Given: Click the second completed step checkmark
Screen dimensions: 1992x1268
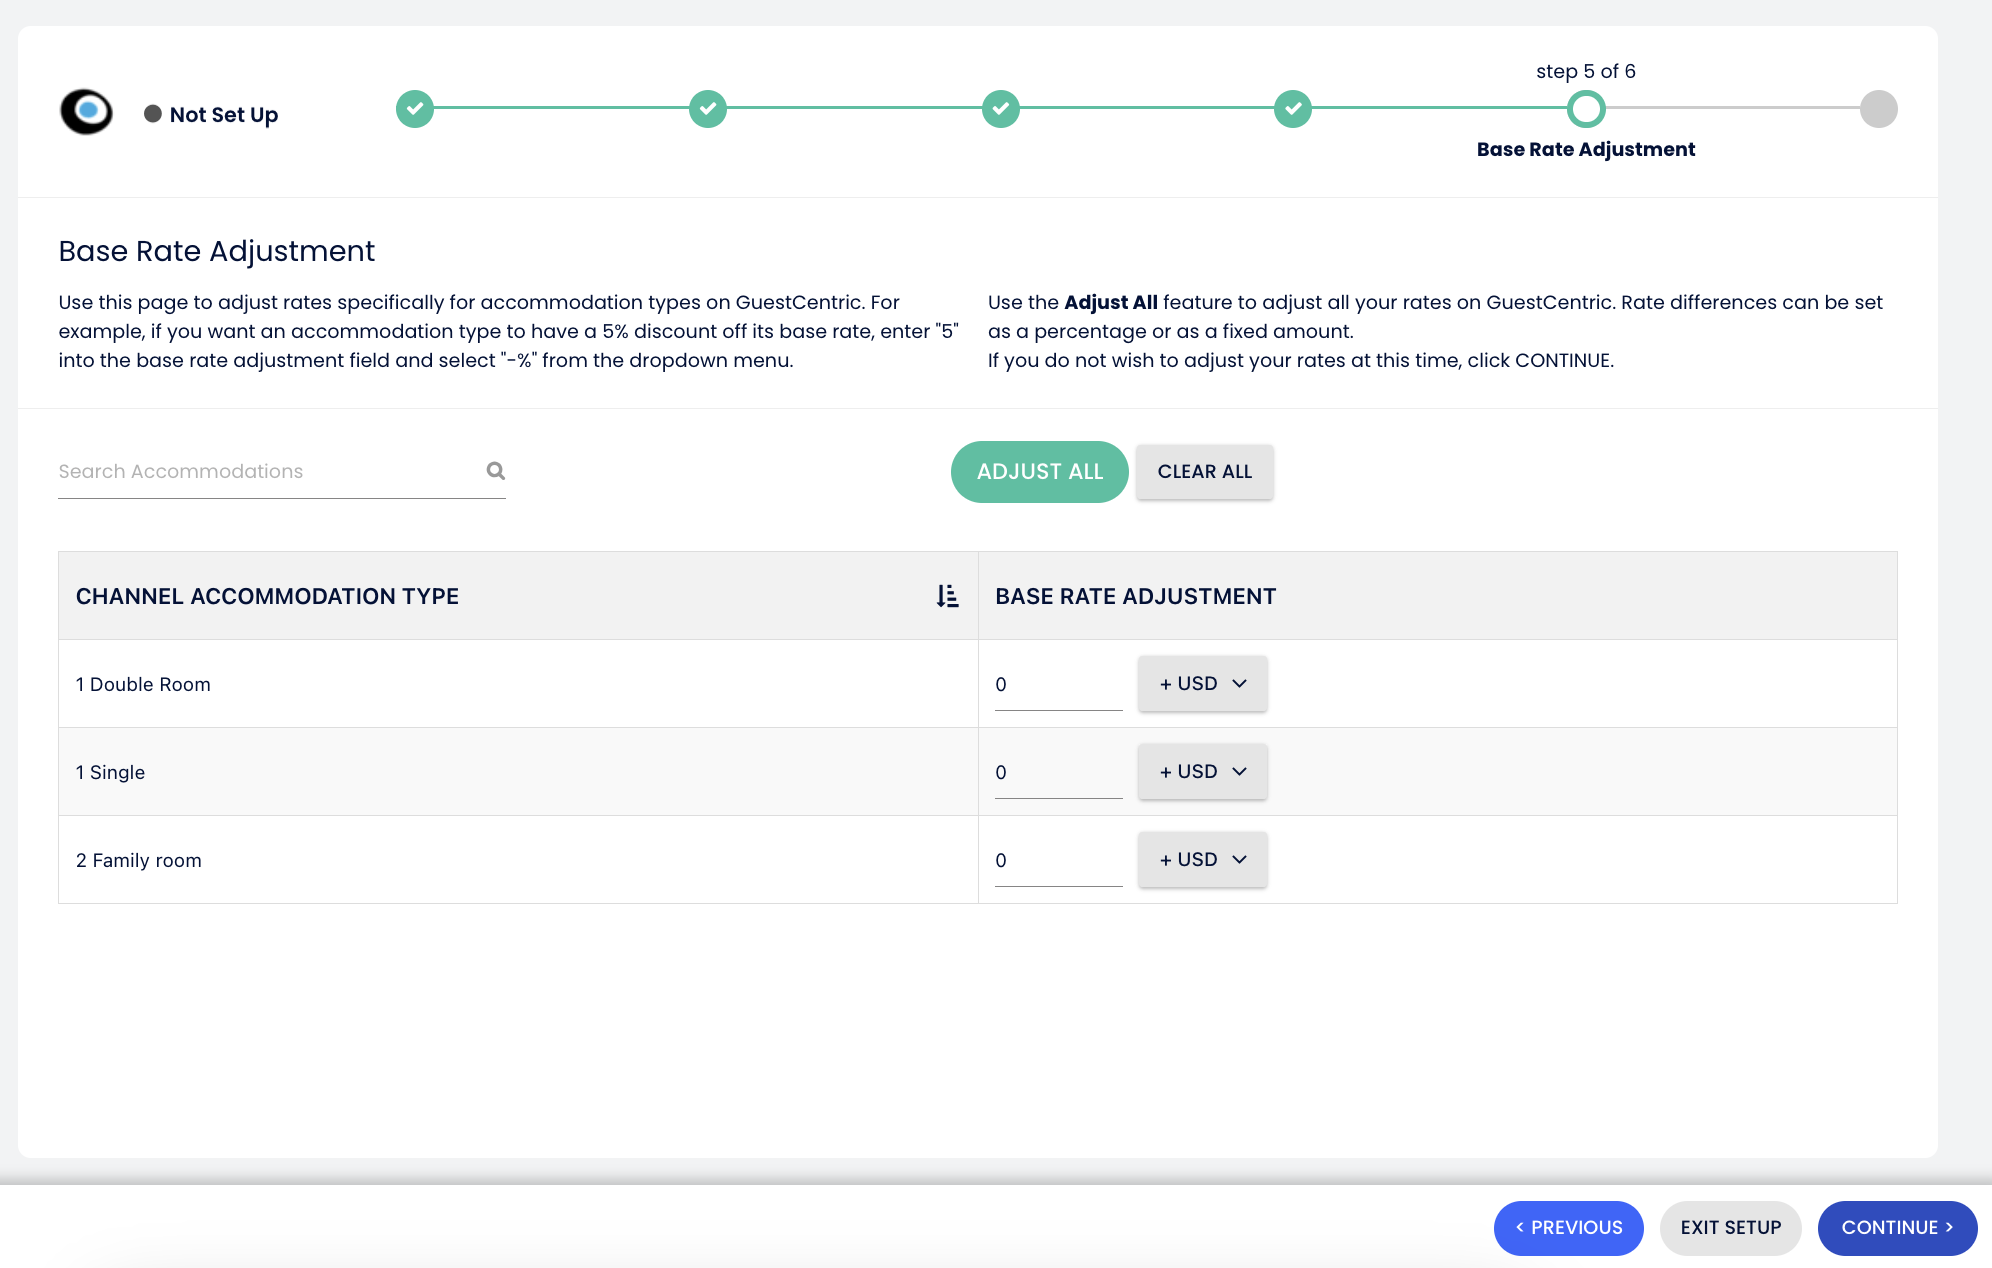Looking at the screenshot, I should click(x=707, y=109).
